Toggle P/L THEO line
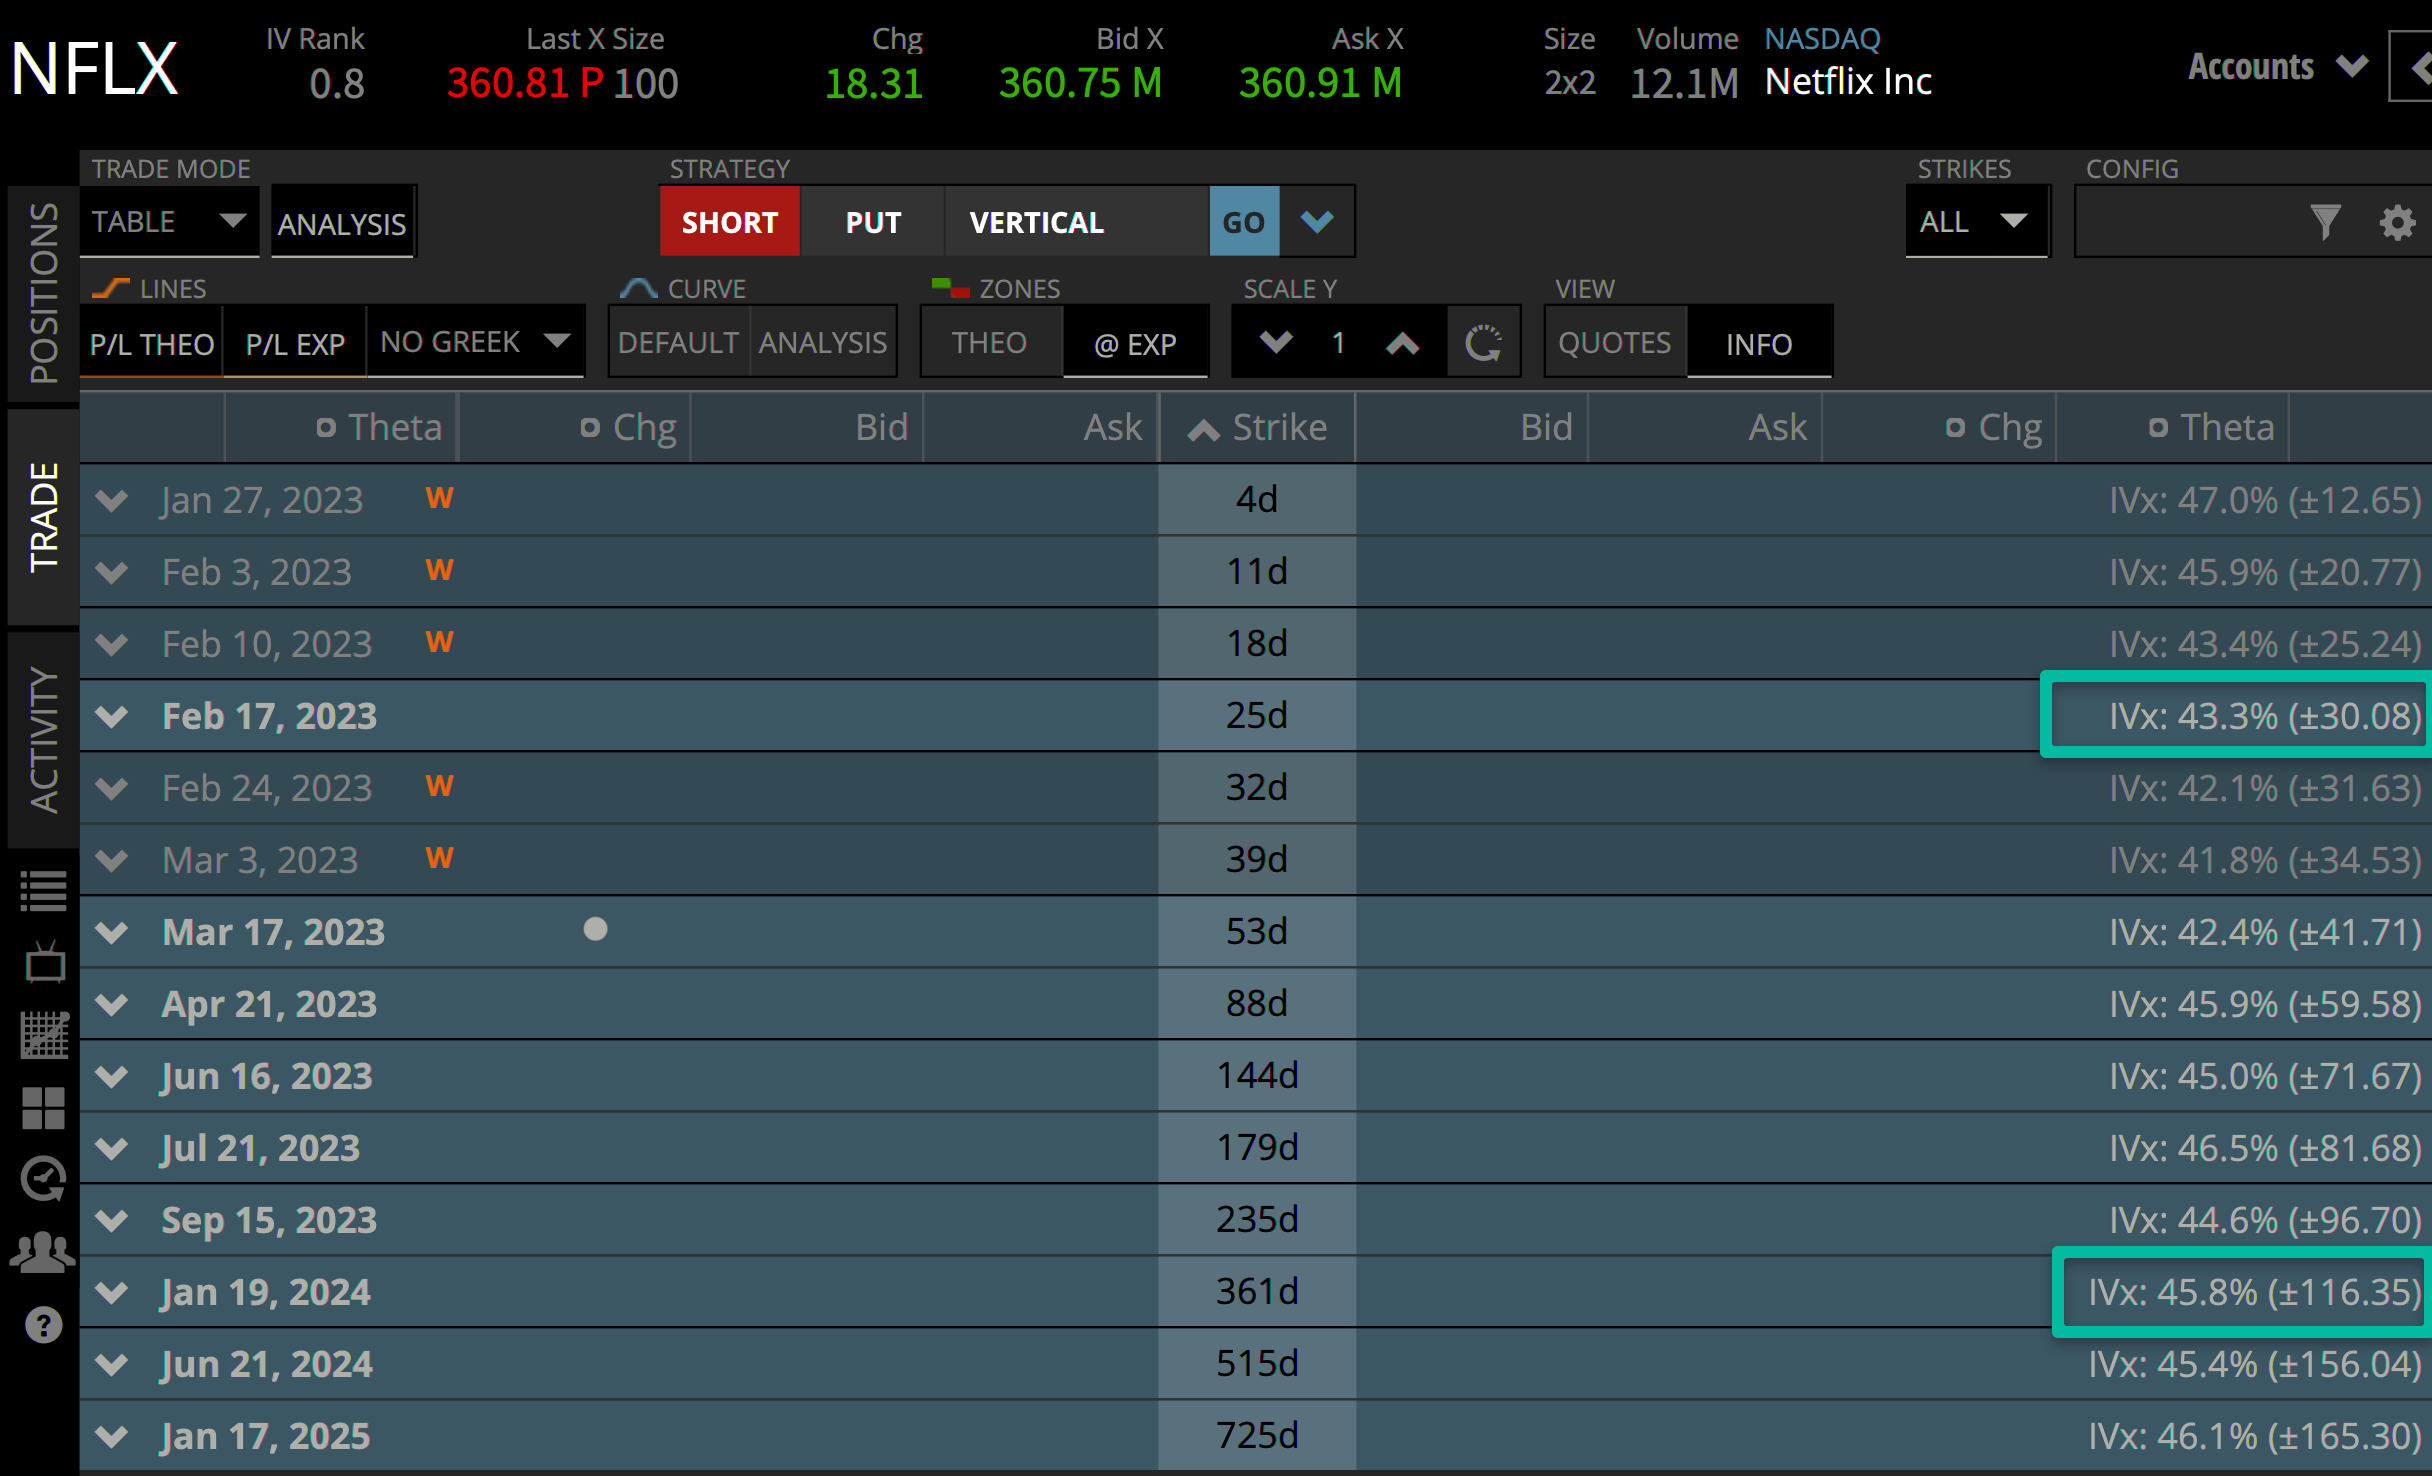This screenshot has width=2432, height=1476. (152, 344)
